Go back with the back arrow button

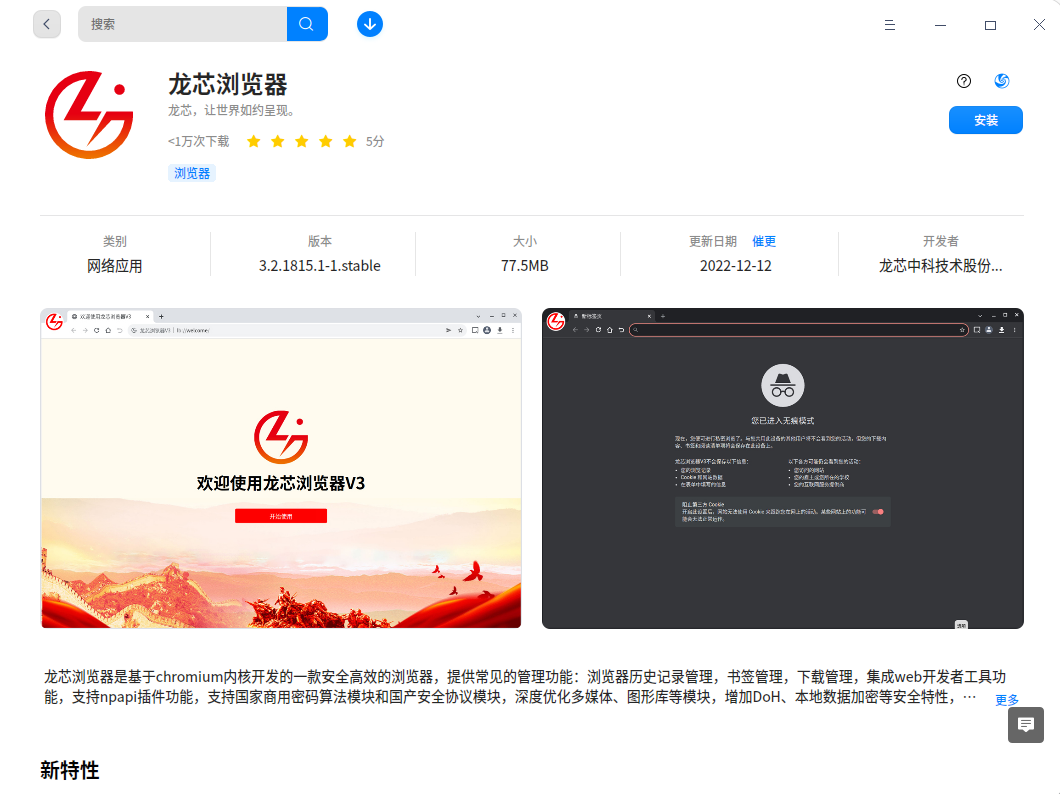point(47,24)
